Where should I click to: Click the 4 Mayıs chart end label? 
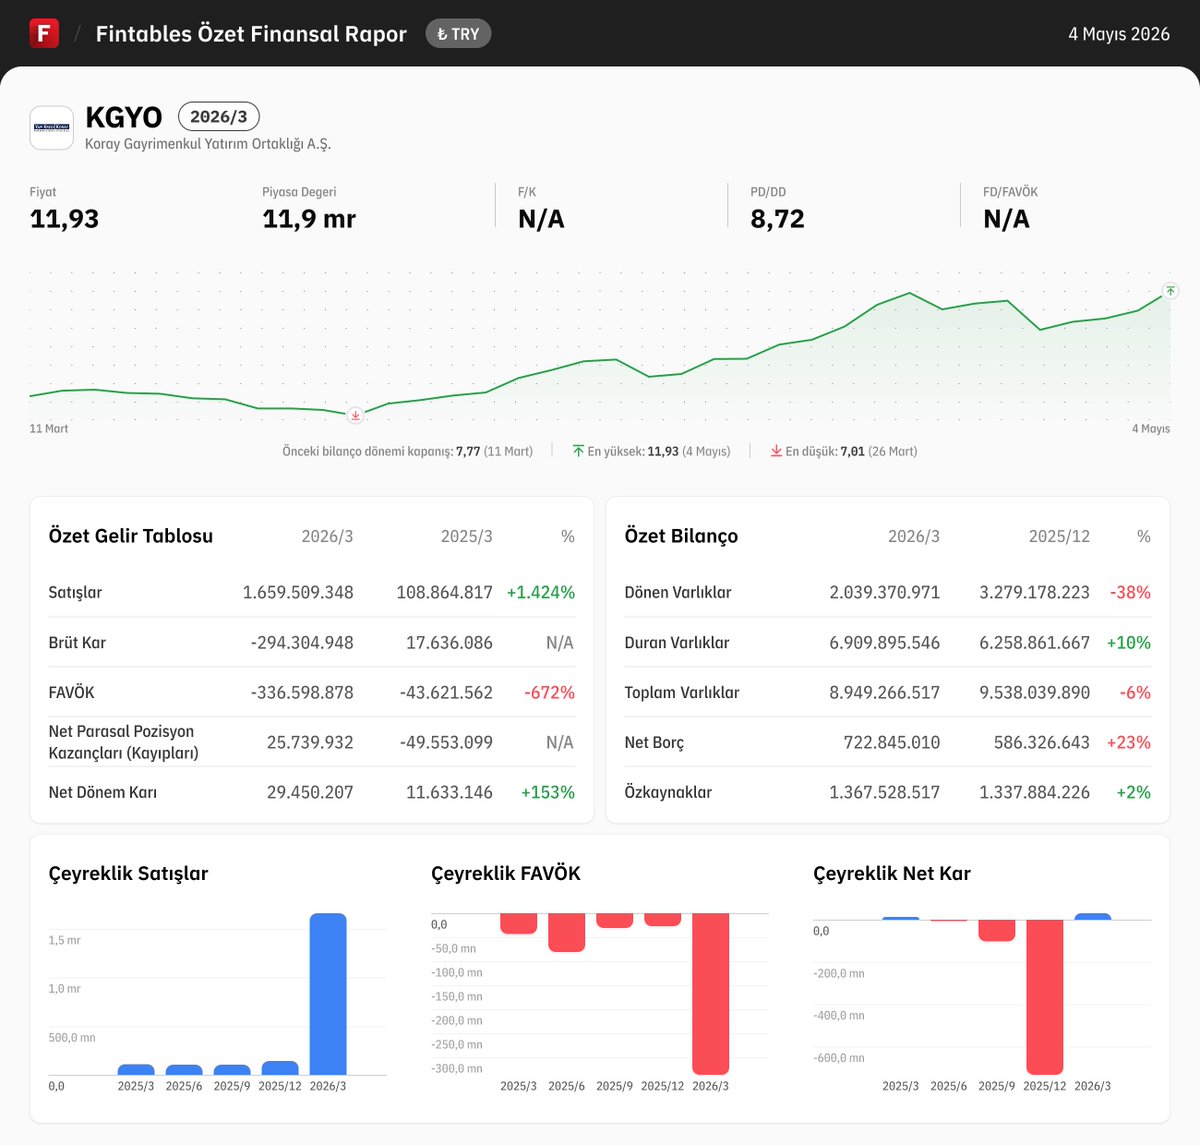[1151, 429]
